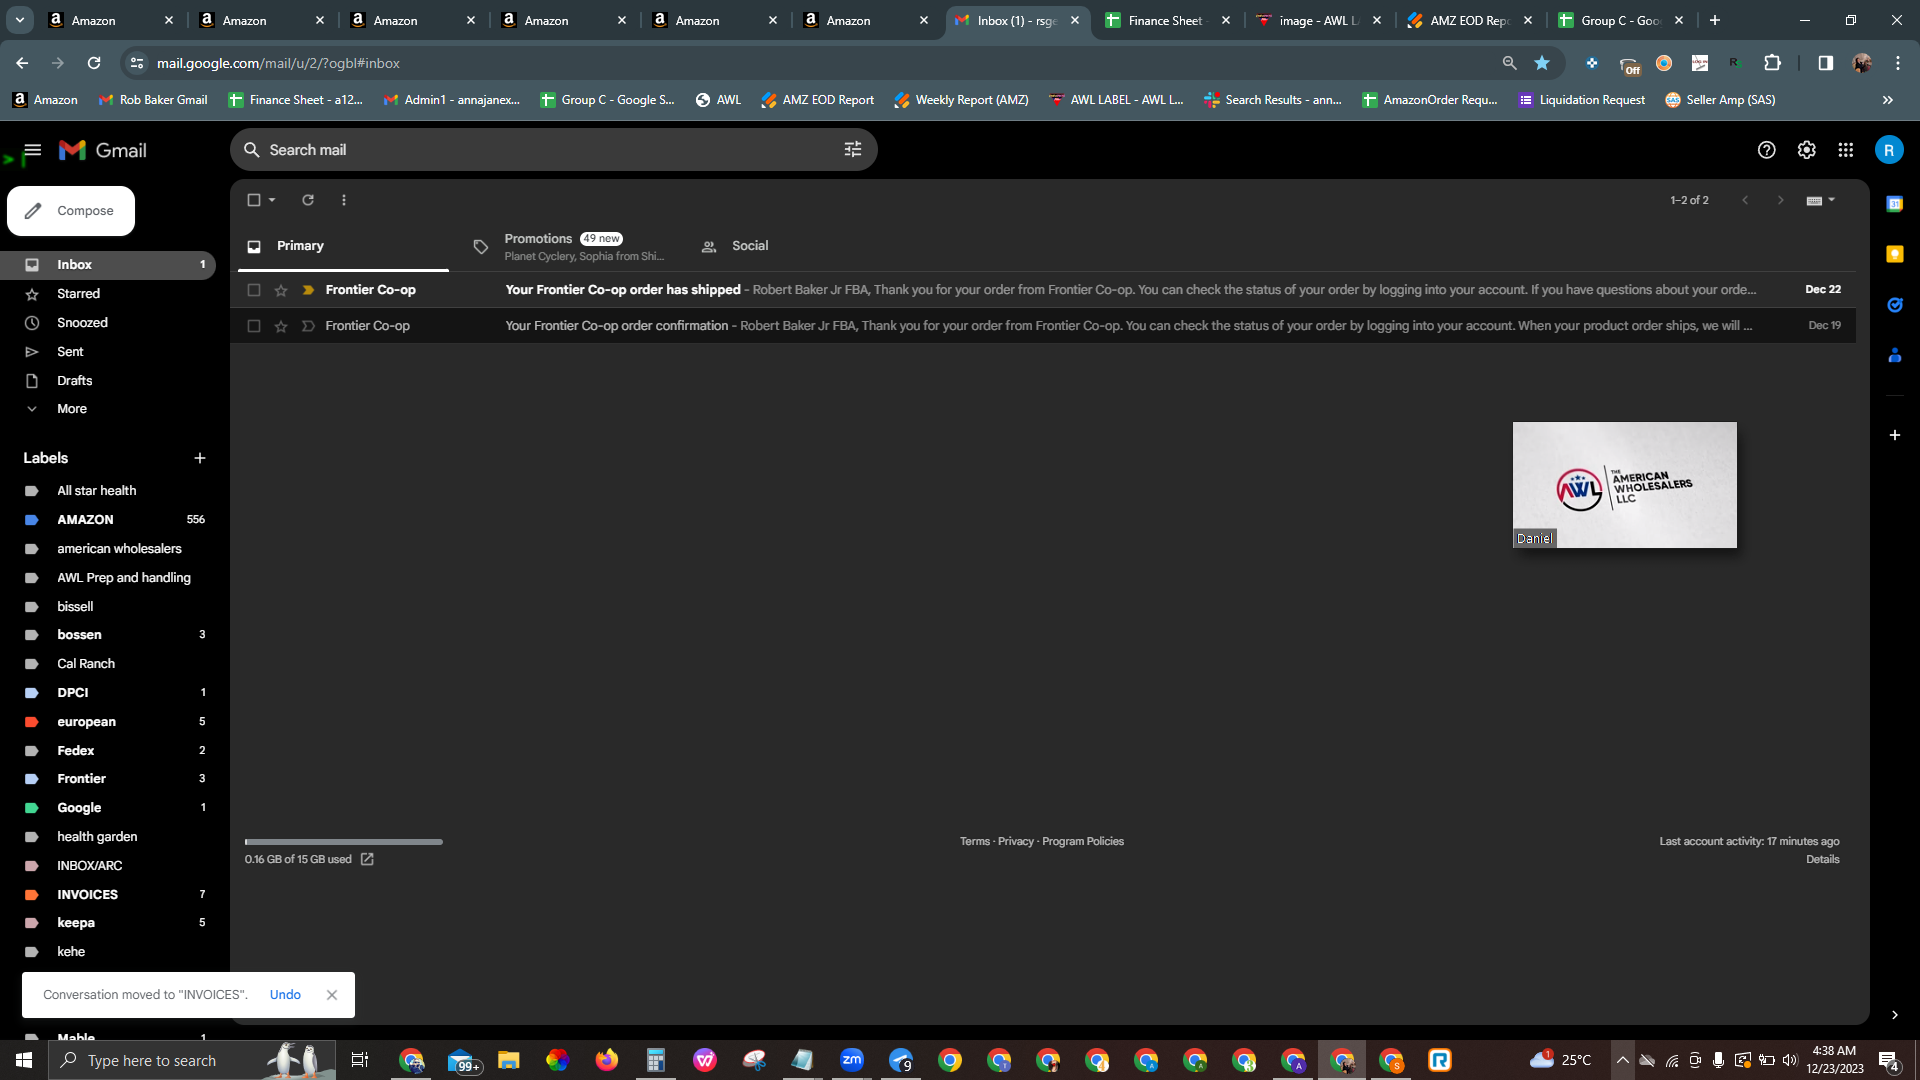The height and width of the screenshot is (1080, 1920).
Task: Open input tools dropdown
Action: coord(1821,200)
